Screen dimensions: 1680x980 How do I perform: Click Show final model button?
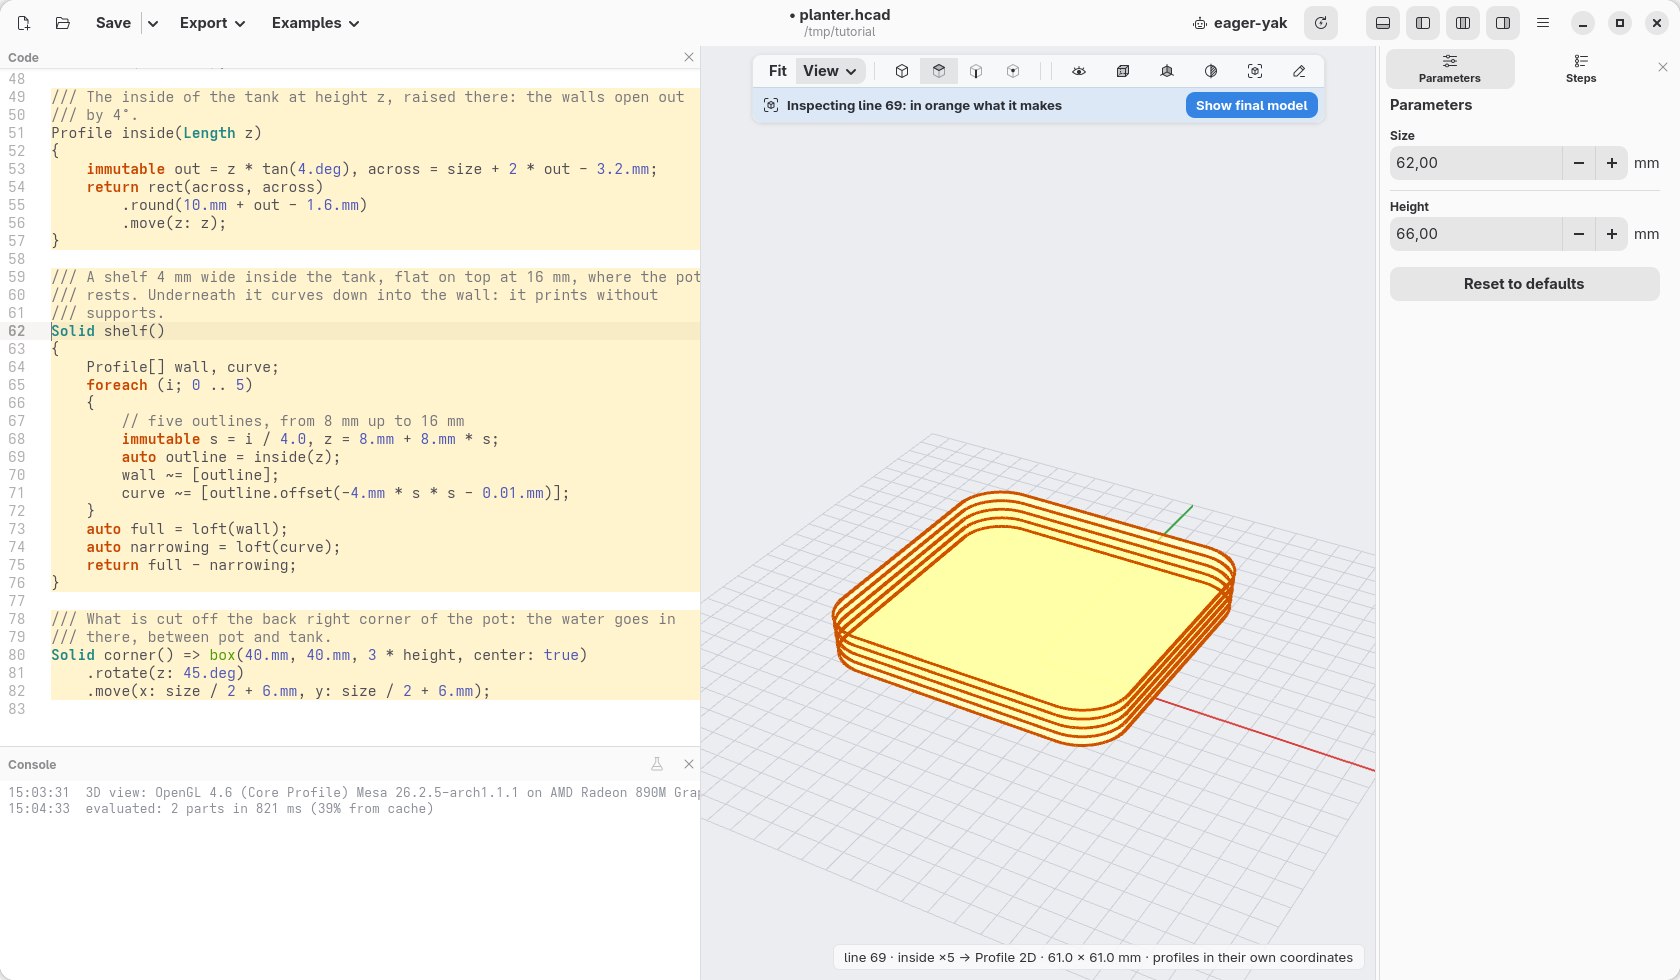(1252, 105)
